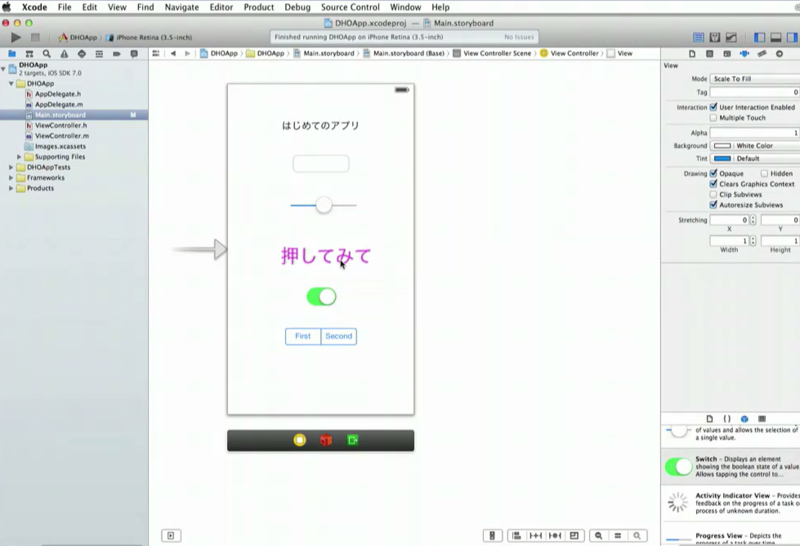The width and height of the screenshot is (800, 546).
Task: Switch to the Version editor
Action: pyautogui.click(x=731, y=37)
